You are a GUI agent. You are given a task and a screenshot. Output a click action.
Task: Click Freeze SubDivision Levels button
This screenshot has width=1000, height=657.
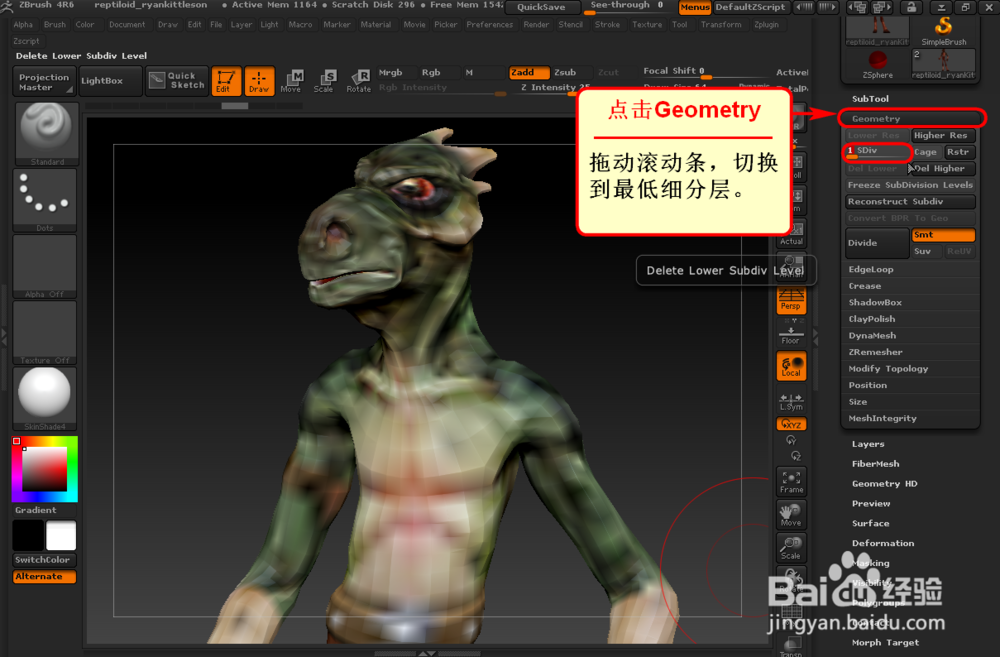click(x=910, y=185)
